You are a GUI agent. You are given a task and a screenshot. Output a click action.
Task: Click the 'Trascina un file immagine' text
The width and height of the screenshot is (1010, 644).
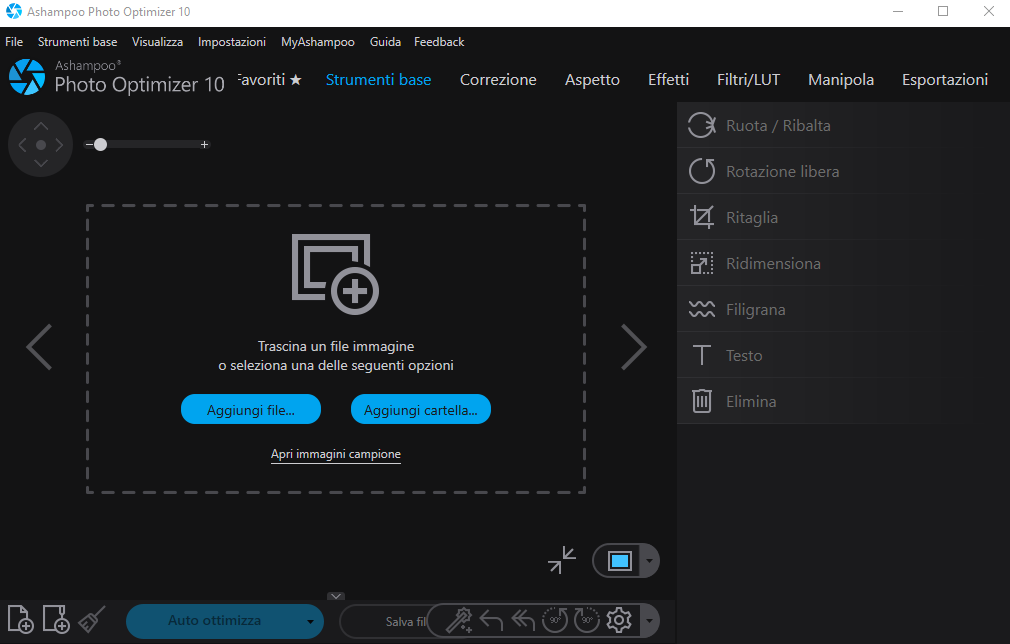coord(336,346)
